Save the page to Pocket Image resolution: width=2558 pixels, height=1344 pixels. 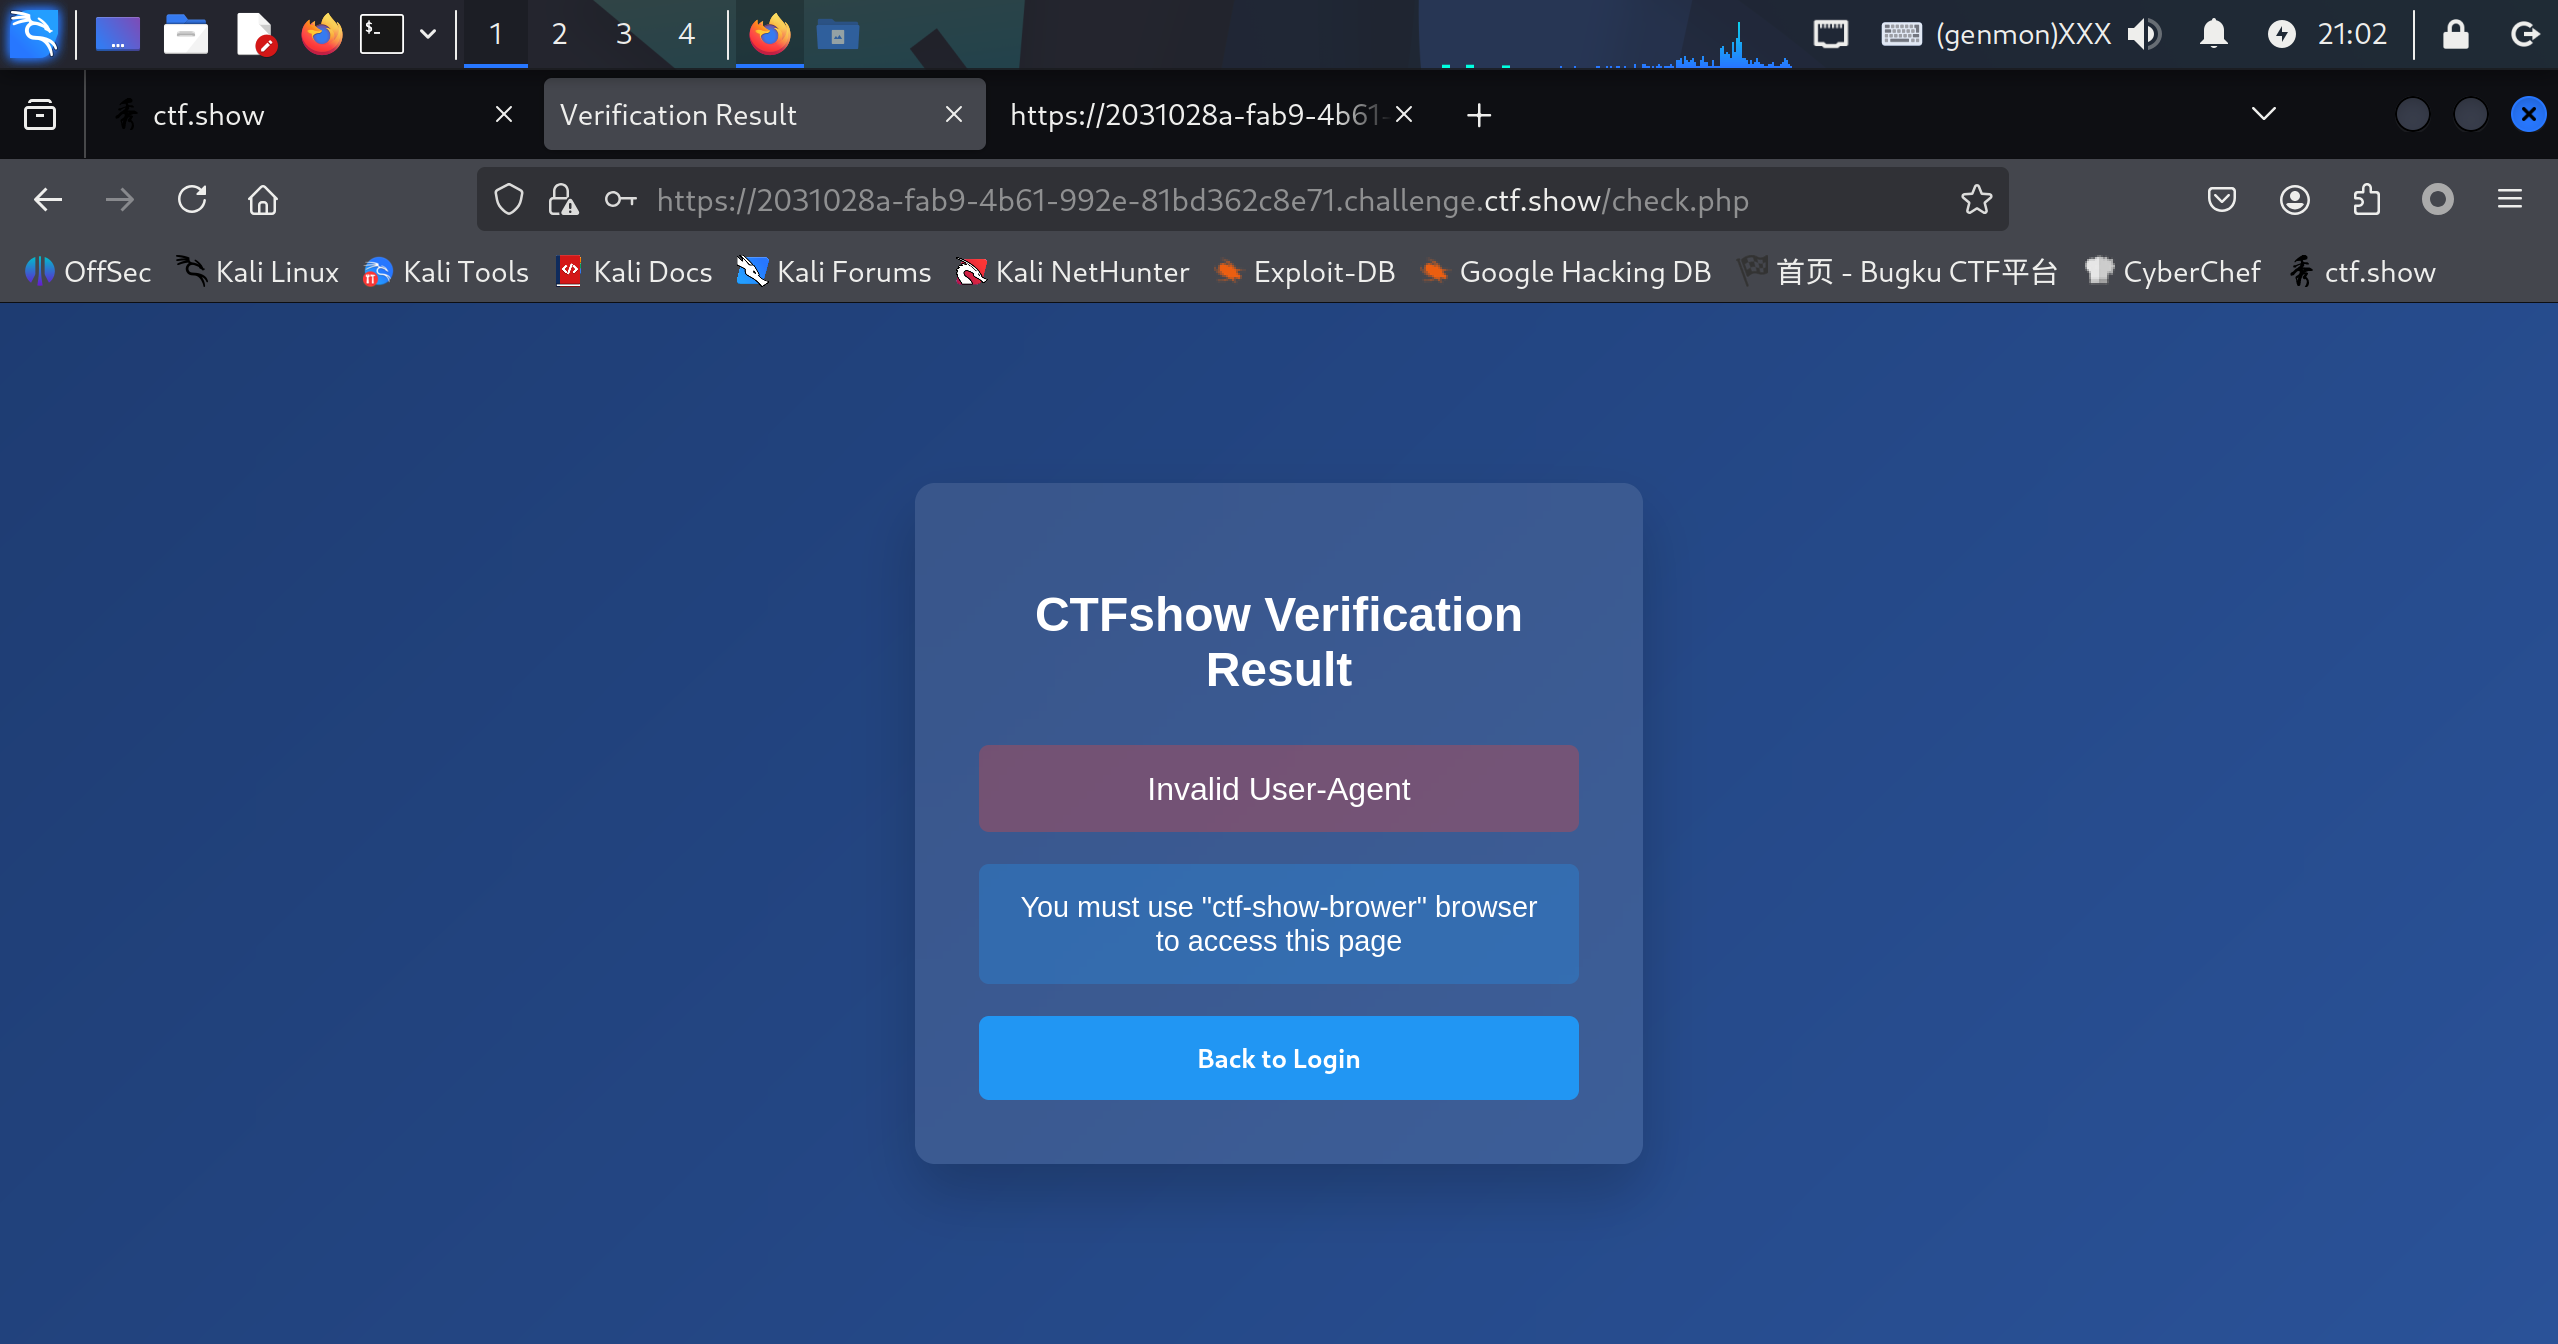point(2221,200)
